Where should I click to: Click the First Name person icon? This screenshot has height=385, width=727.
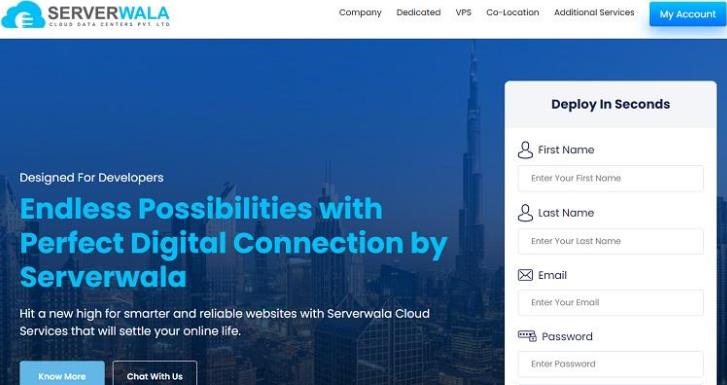click(525, 150)
